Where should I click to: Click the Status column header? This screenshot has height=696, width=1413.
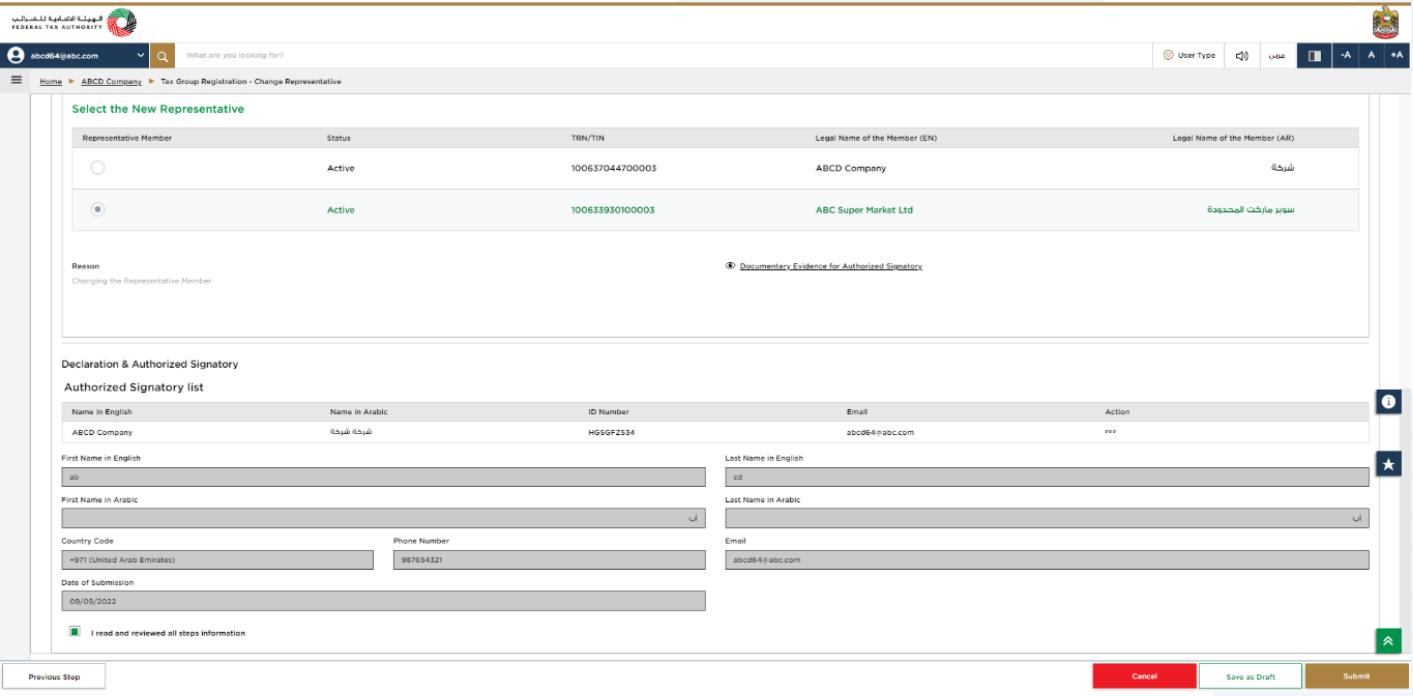coord(339,138)
